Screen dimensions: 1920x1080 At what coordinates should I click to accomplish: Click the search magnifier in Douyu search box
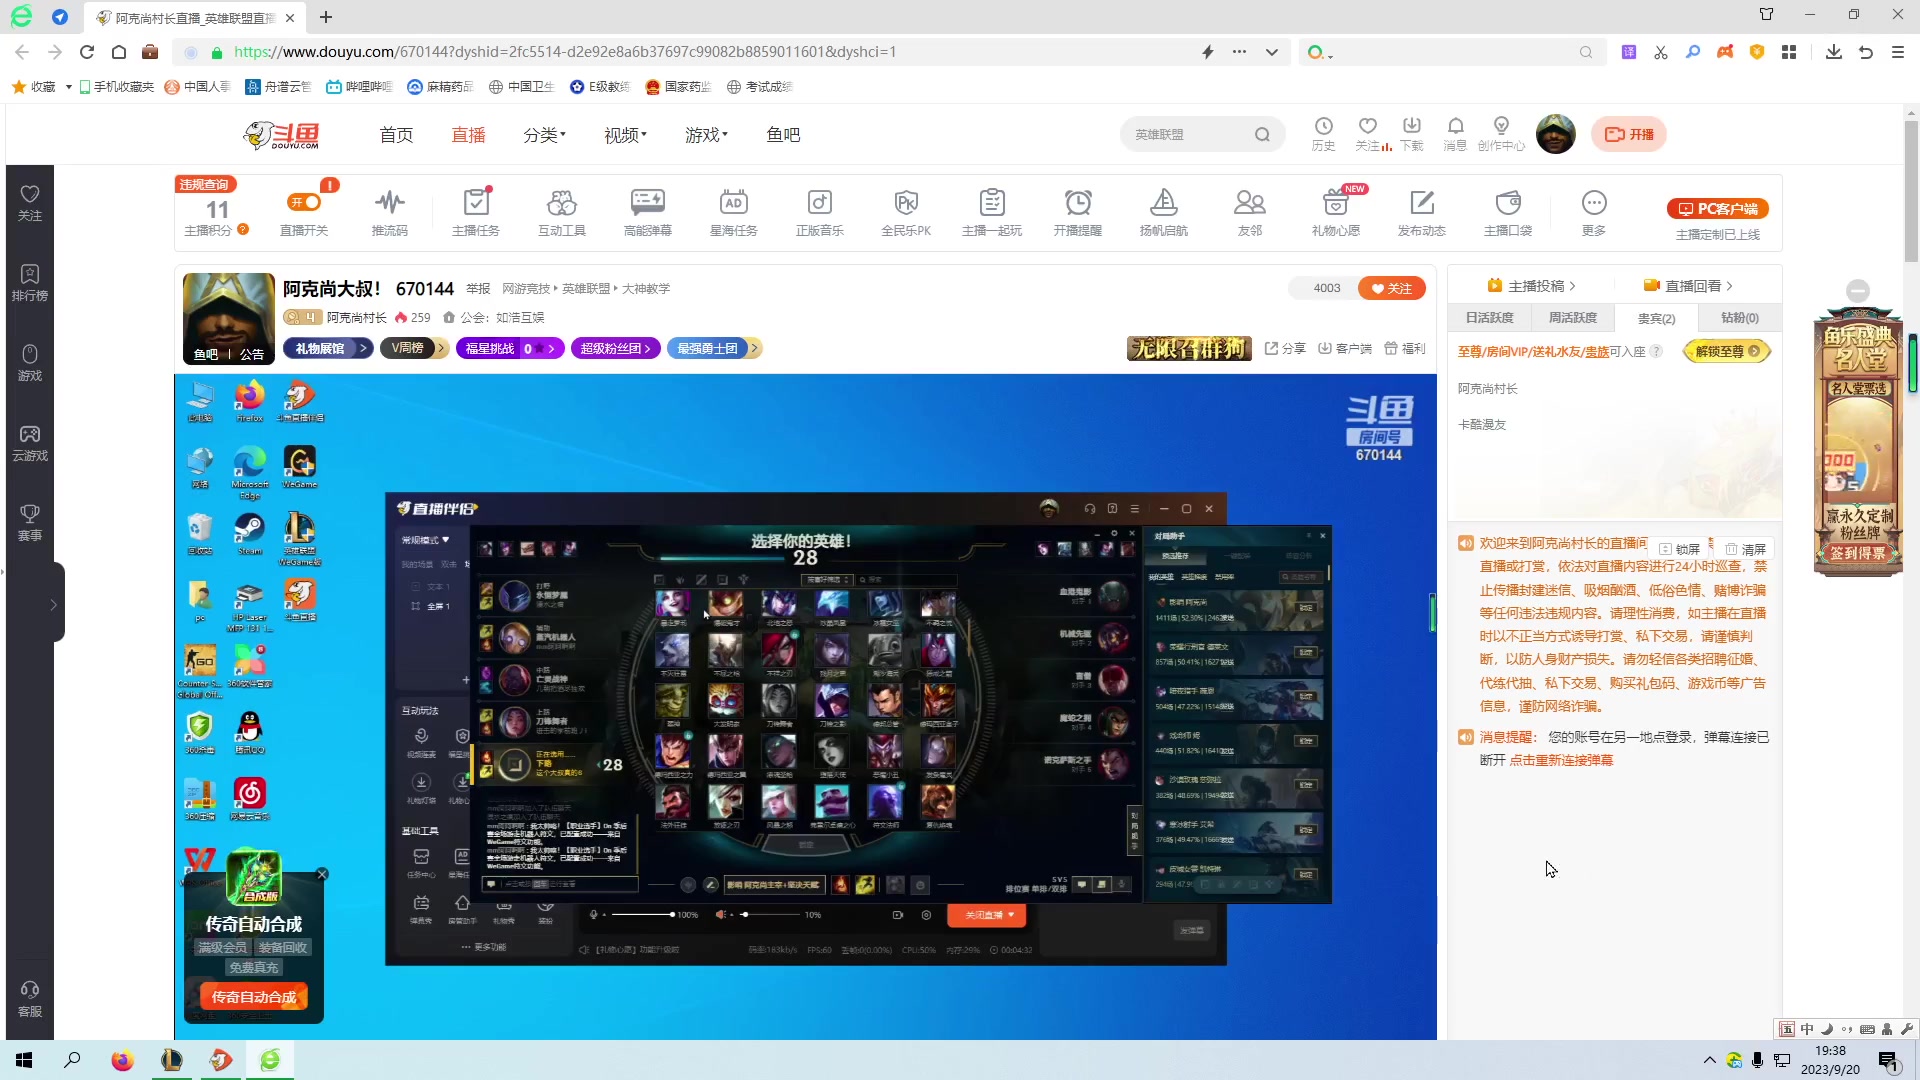1262,135
